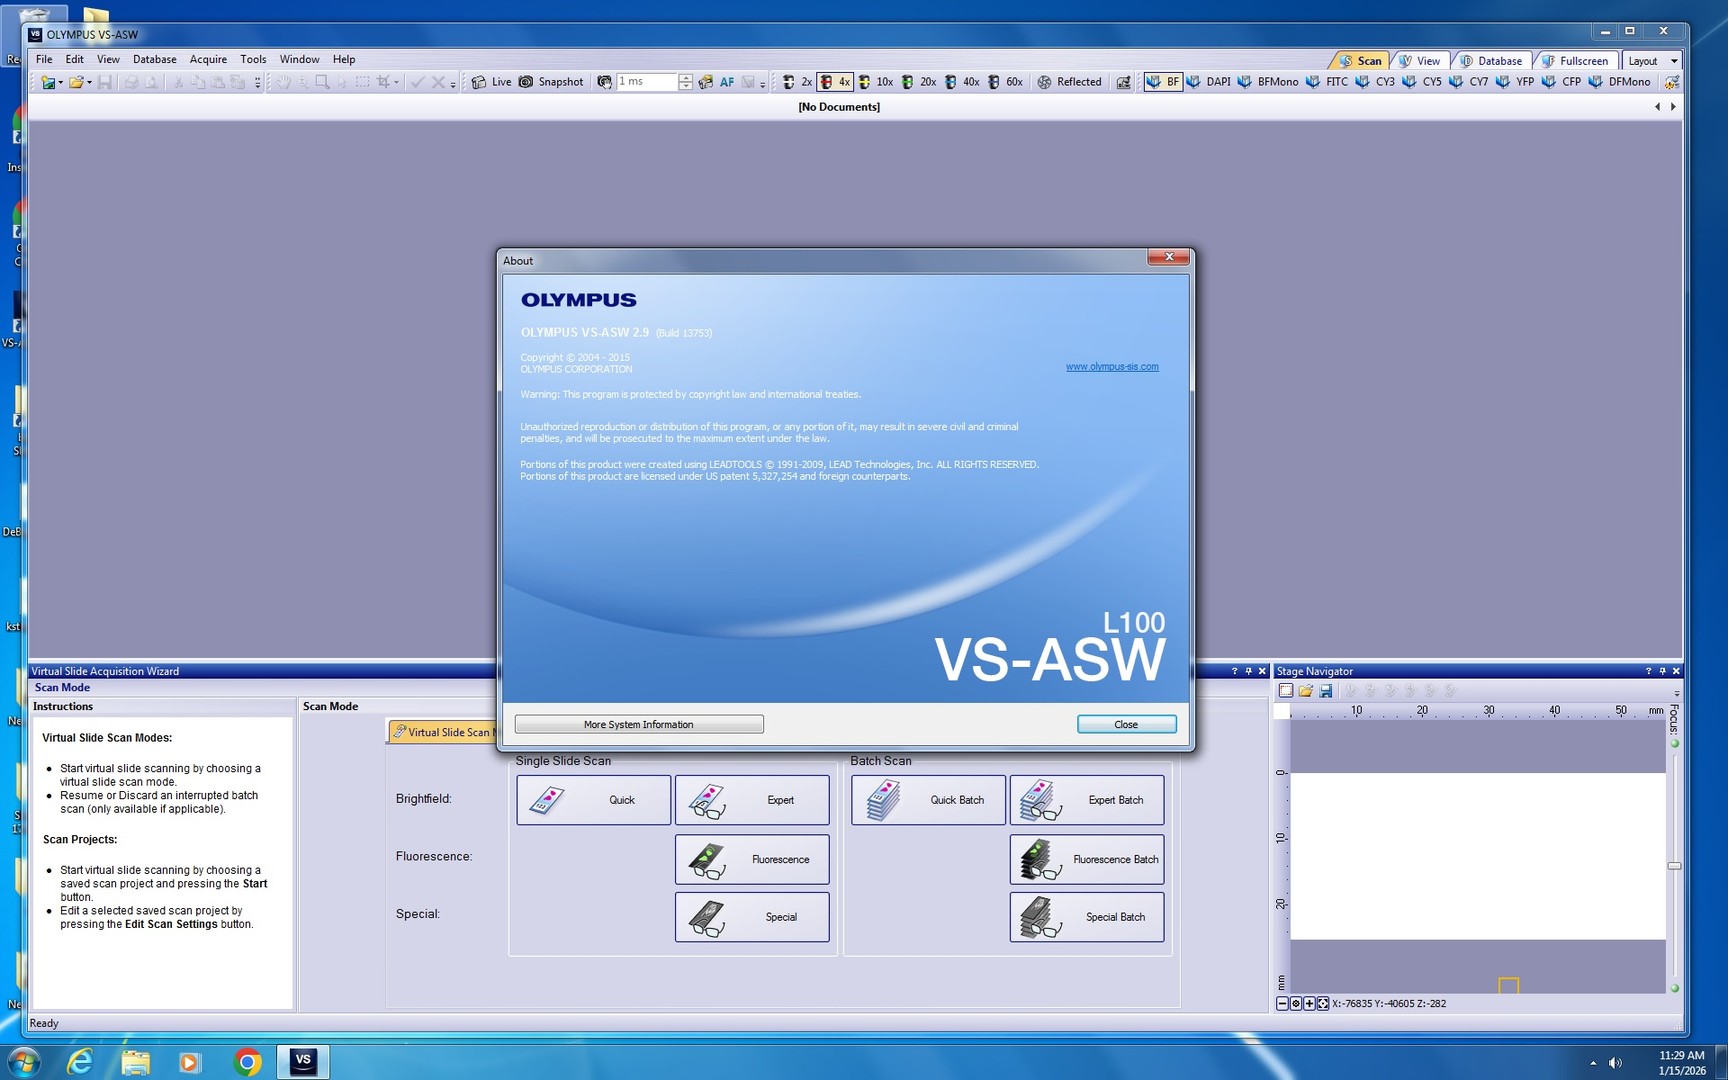Click the Focus slider handle in Stage Navigator
Viewport: 1728px width, 1080px height.
1674,866
